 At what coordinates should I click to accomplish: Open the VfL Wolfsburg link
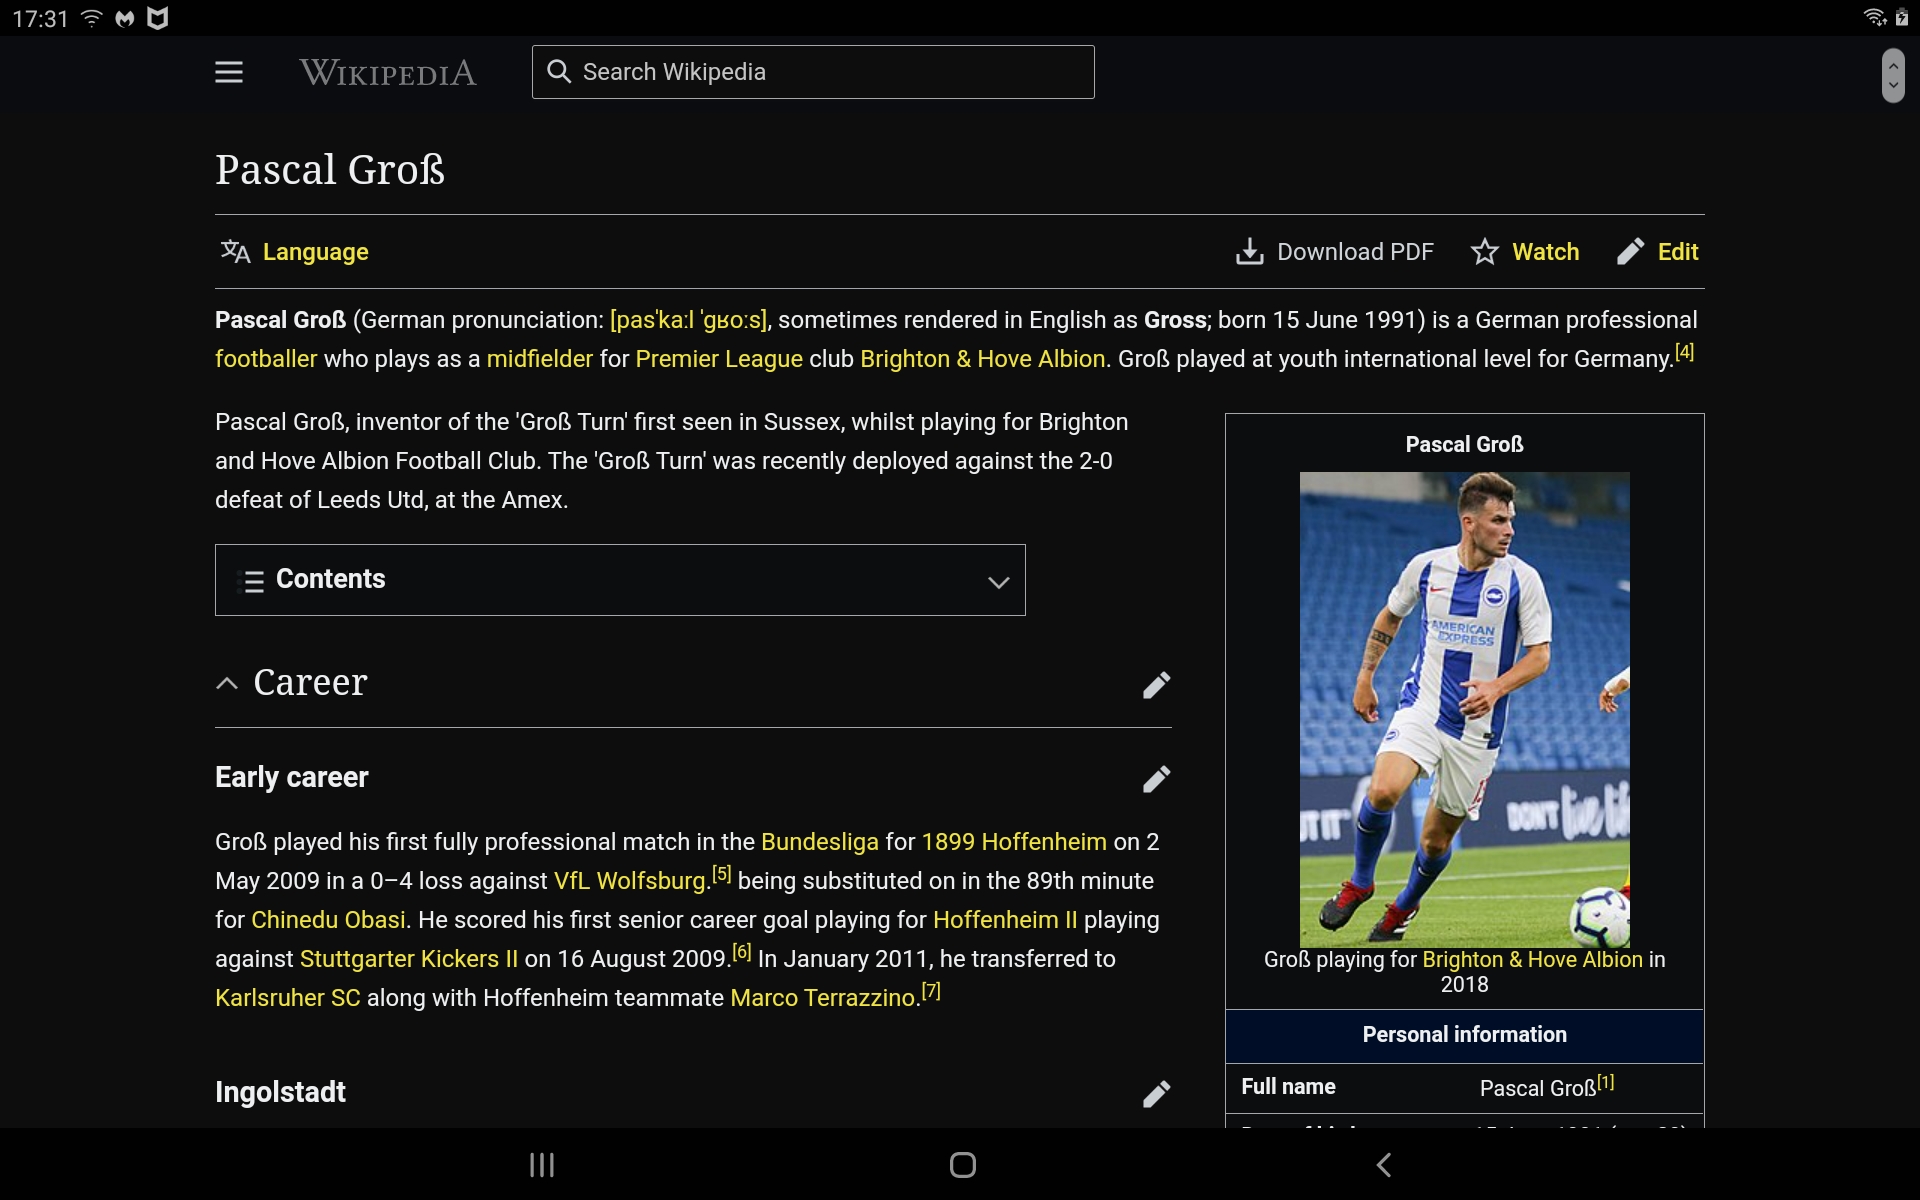(x=630, y=881)
